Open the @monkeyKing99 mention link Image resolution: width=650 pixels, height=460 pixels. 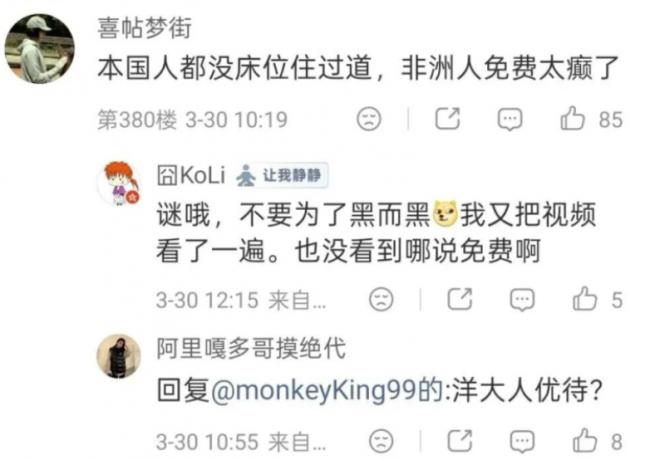click(313, 390)
